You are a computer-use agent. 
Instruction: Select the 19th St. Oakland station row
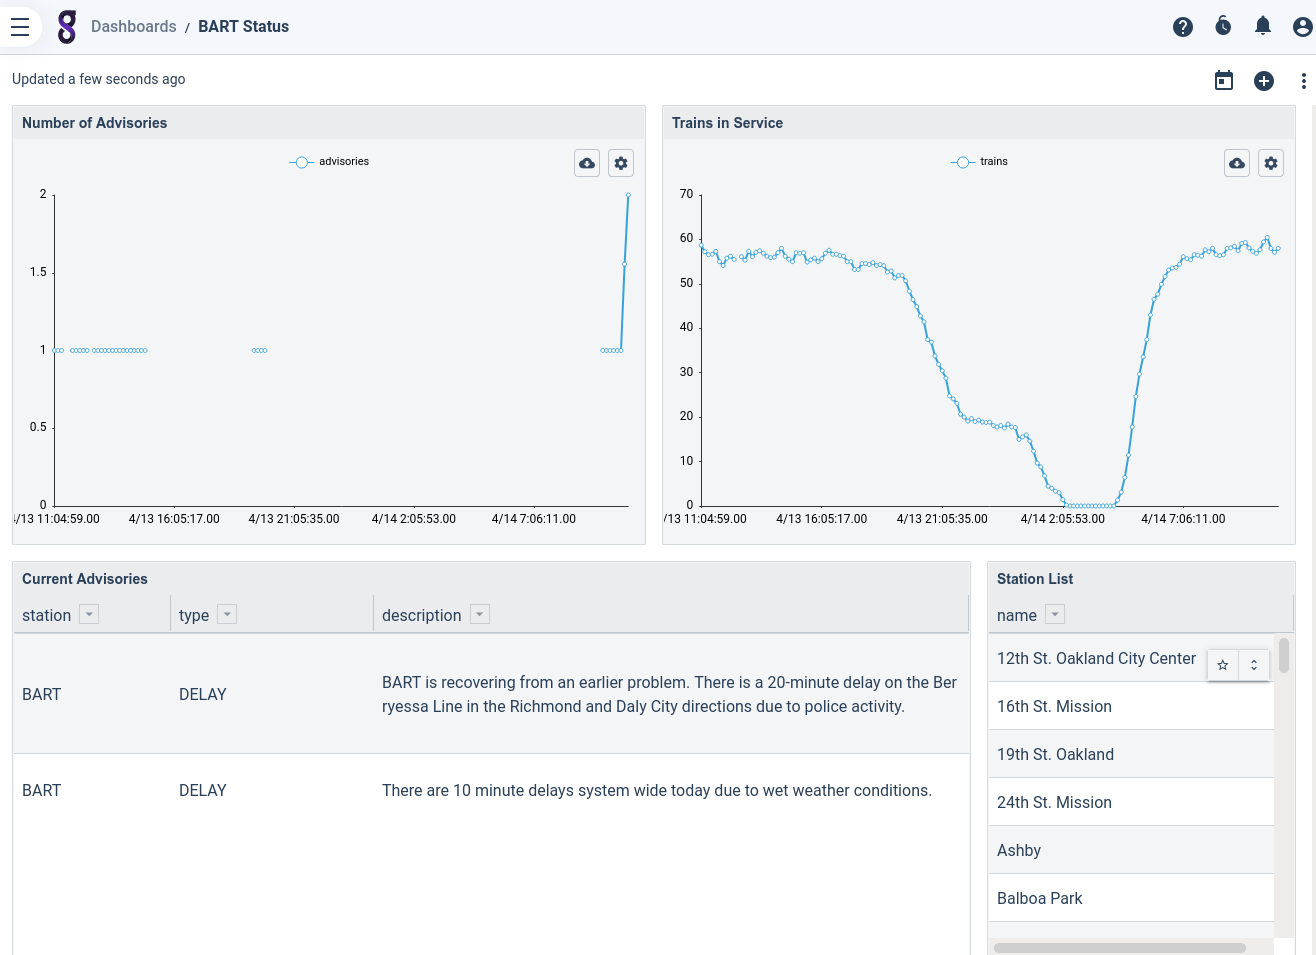1131,754
